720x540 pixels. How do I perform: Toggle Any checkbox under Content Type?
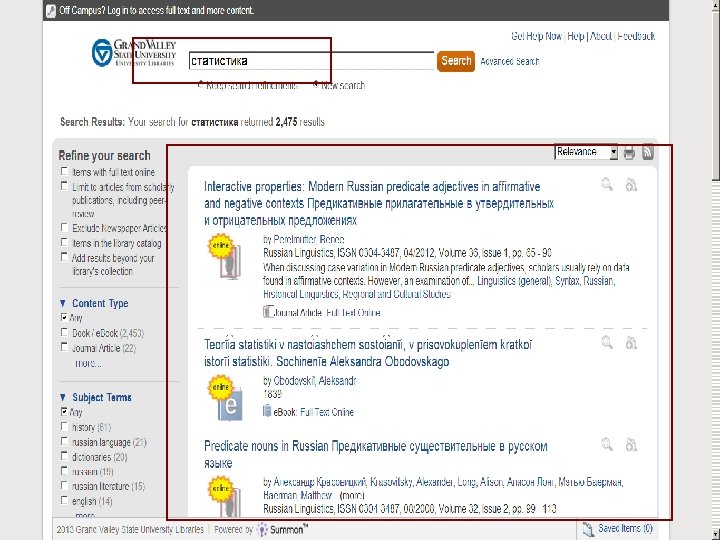pyautogui.click(x=64, y=317)
